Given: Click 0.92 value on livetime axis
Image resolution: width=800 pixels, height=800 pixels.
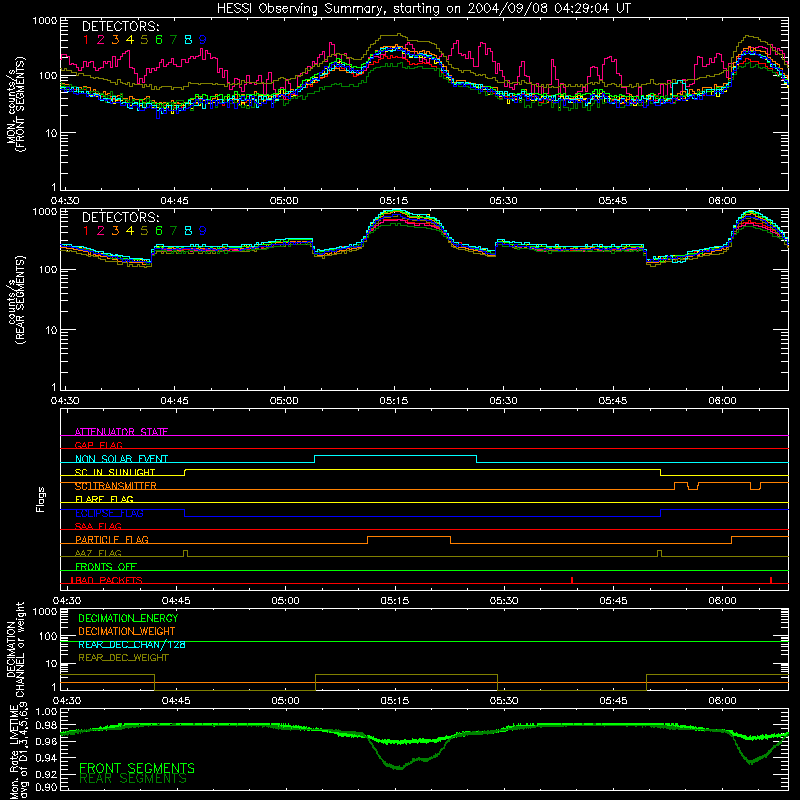Looking at the screenshot, I should 46,774.
